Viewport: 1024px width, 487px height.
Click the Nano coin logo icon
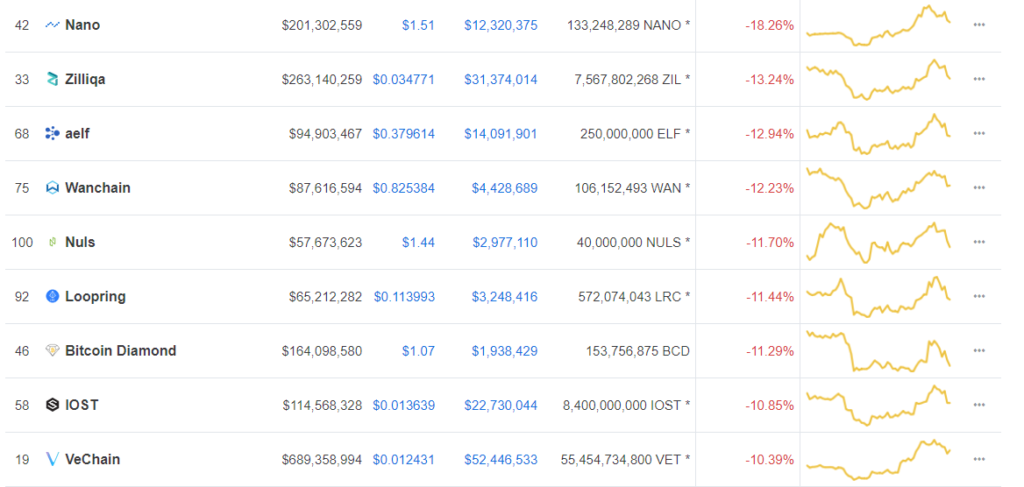pos(53,25)
